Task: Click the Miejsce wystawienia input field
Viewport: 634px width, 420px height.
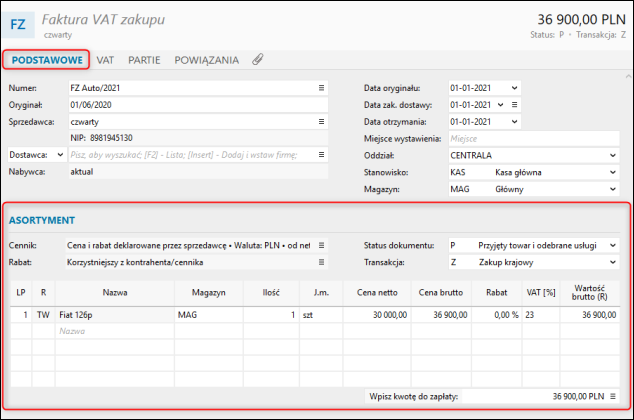Action: (x=534, y=139)
